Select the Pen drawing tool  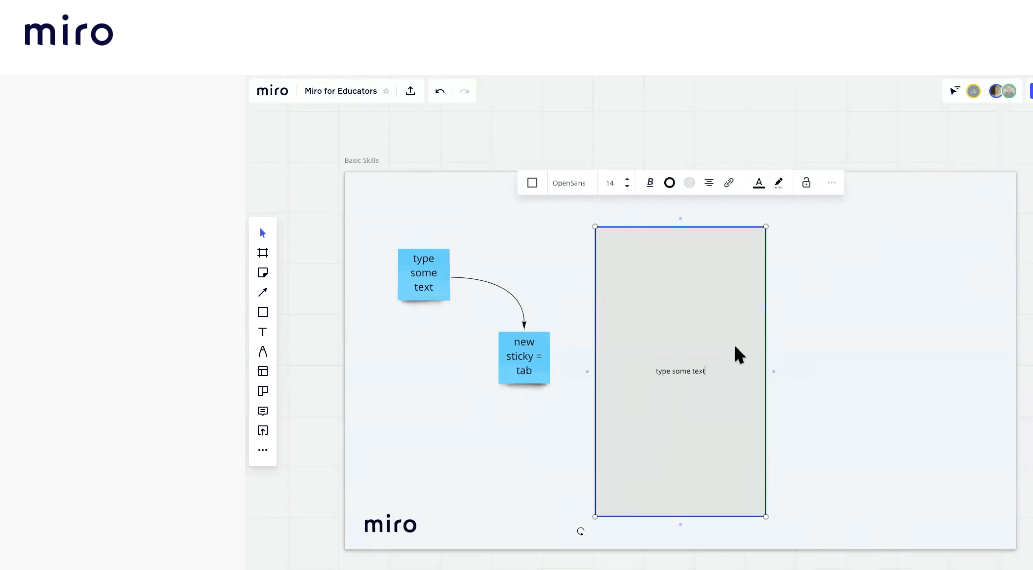[263, 352]
